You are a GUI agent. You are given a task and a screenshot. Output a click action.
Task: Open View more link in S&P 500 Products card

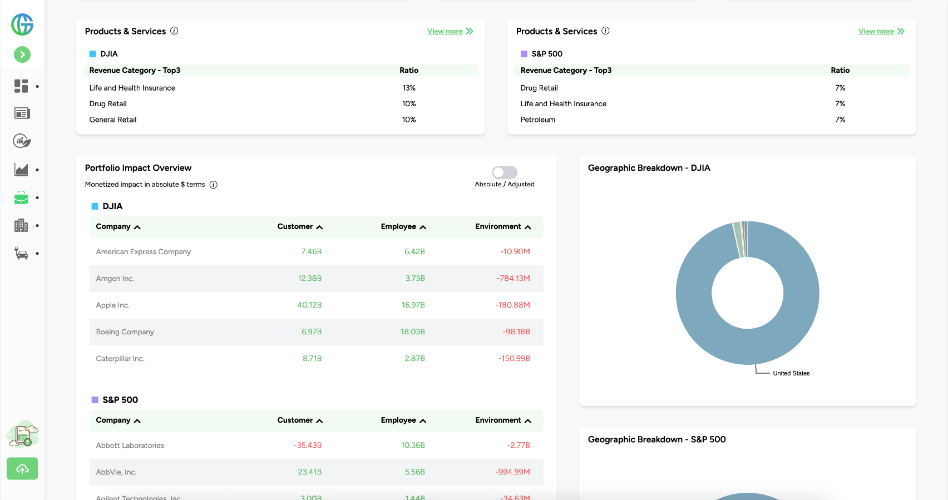(x=881, y=31)
